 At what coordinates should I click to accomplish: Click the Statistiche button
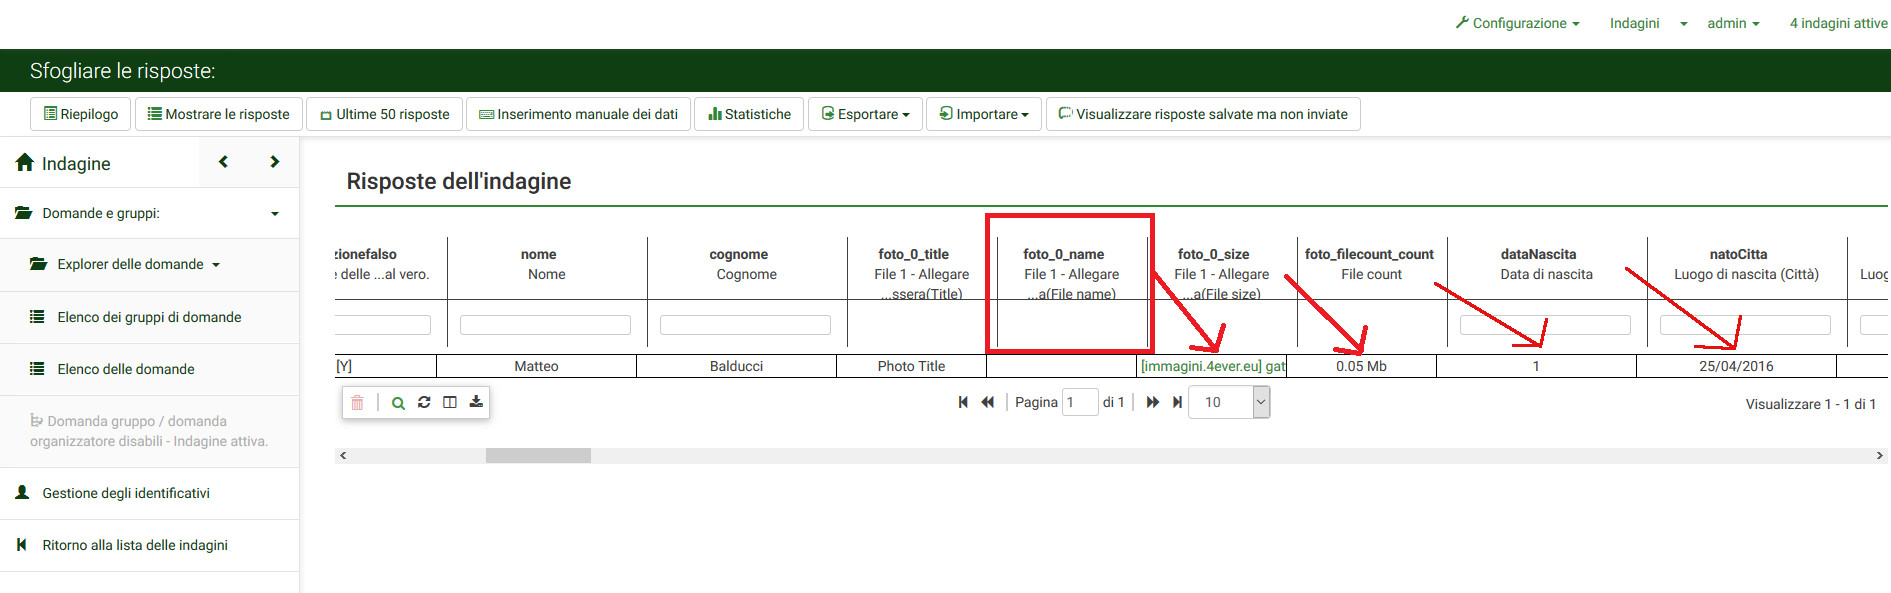pyautogui.click(x=750, y=114)
